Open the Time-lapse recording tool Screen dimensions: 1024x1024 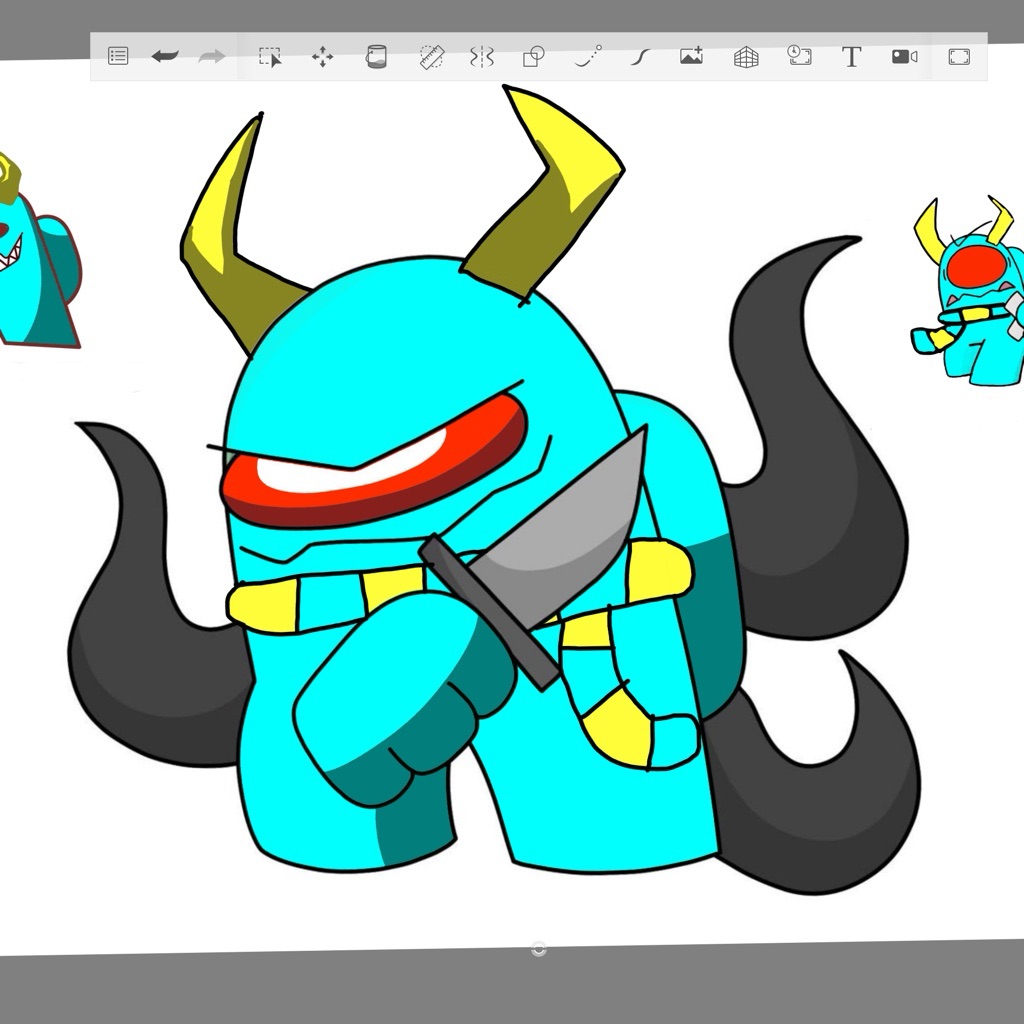799,56
